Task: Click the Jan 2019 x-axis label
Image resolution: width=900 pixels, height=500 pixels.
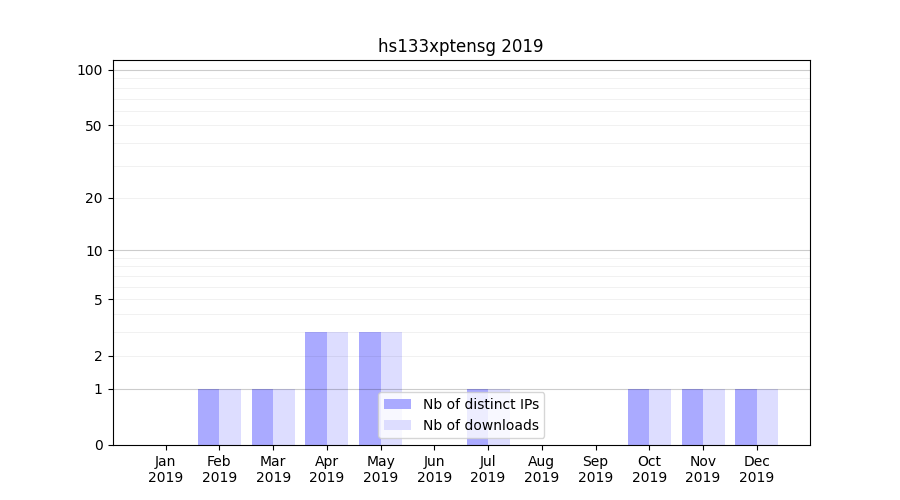Action: pyautogui.click(x=166, y=469)
